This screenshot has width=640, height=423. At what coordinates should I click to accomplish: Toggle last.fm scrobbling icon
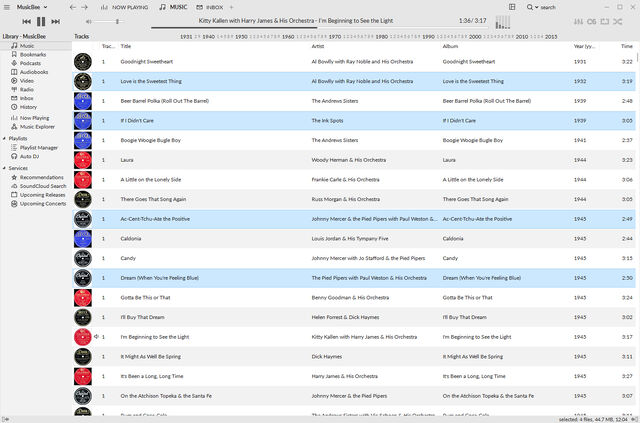[x=591, y=21]
